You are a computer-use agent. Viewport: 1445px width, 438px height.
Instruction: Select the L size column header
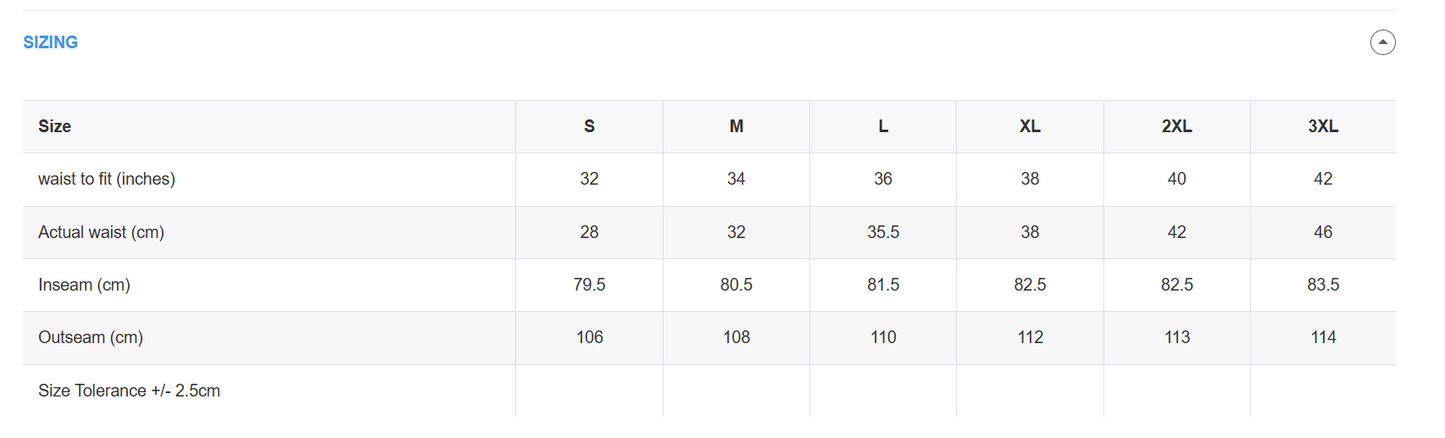[x=883, y=127]
